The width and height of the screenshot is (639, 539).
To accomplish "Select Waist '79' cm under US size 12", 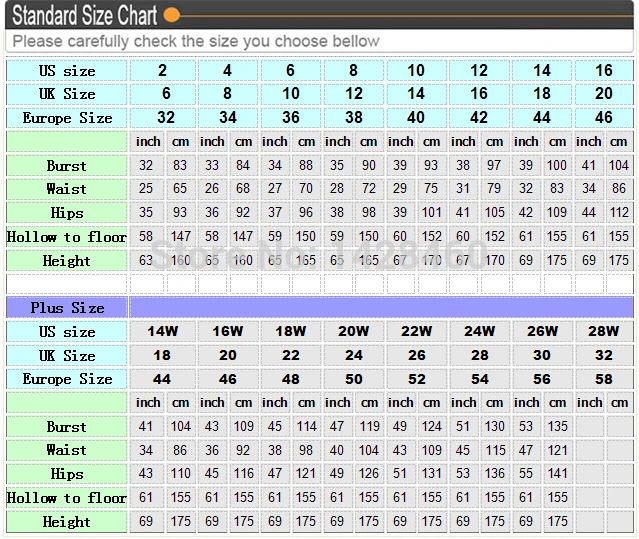I will 494,188.
